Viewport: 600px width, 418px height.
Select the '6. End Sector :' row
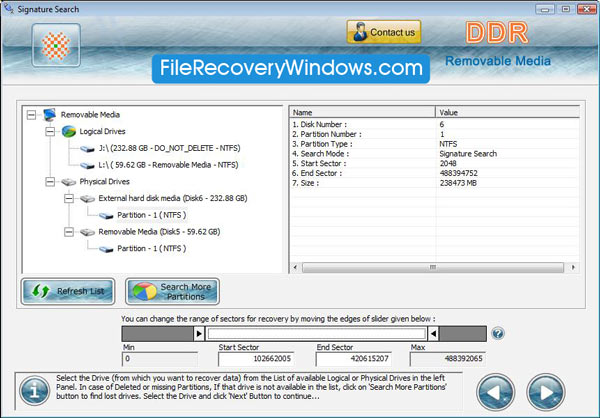tap(434, 173)
